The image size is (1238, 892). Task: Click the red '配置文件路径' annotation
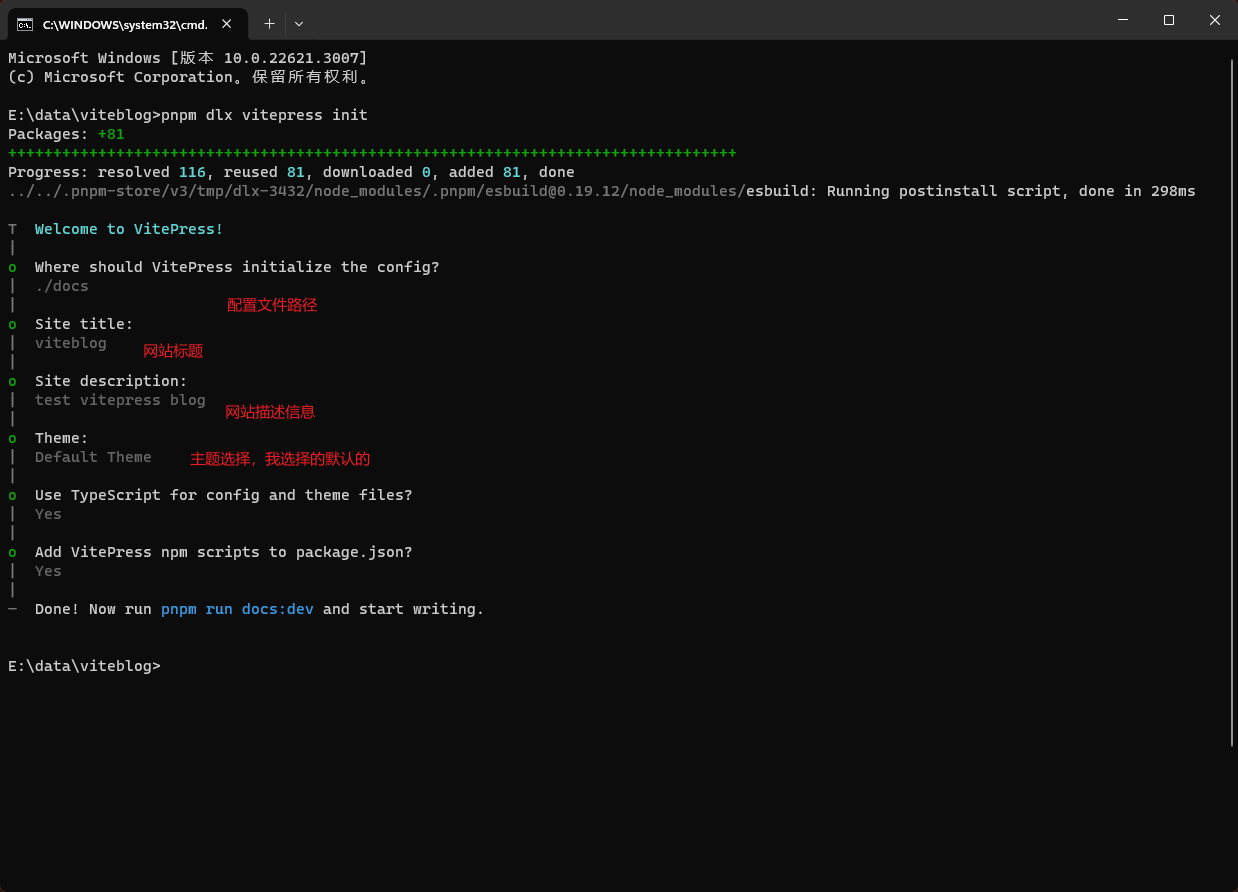(x=272, y=305)
